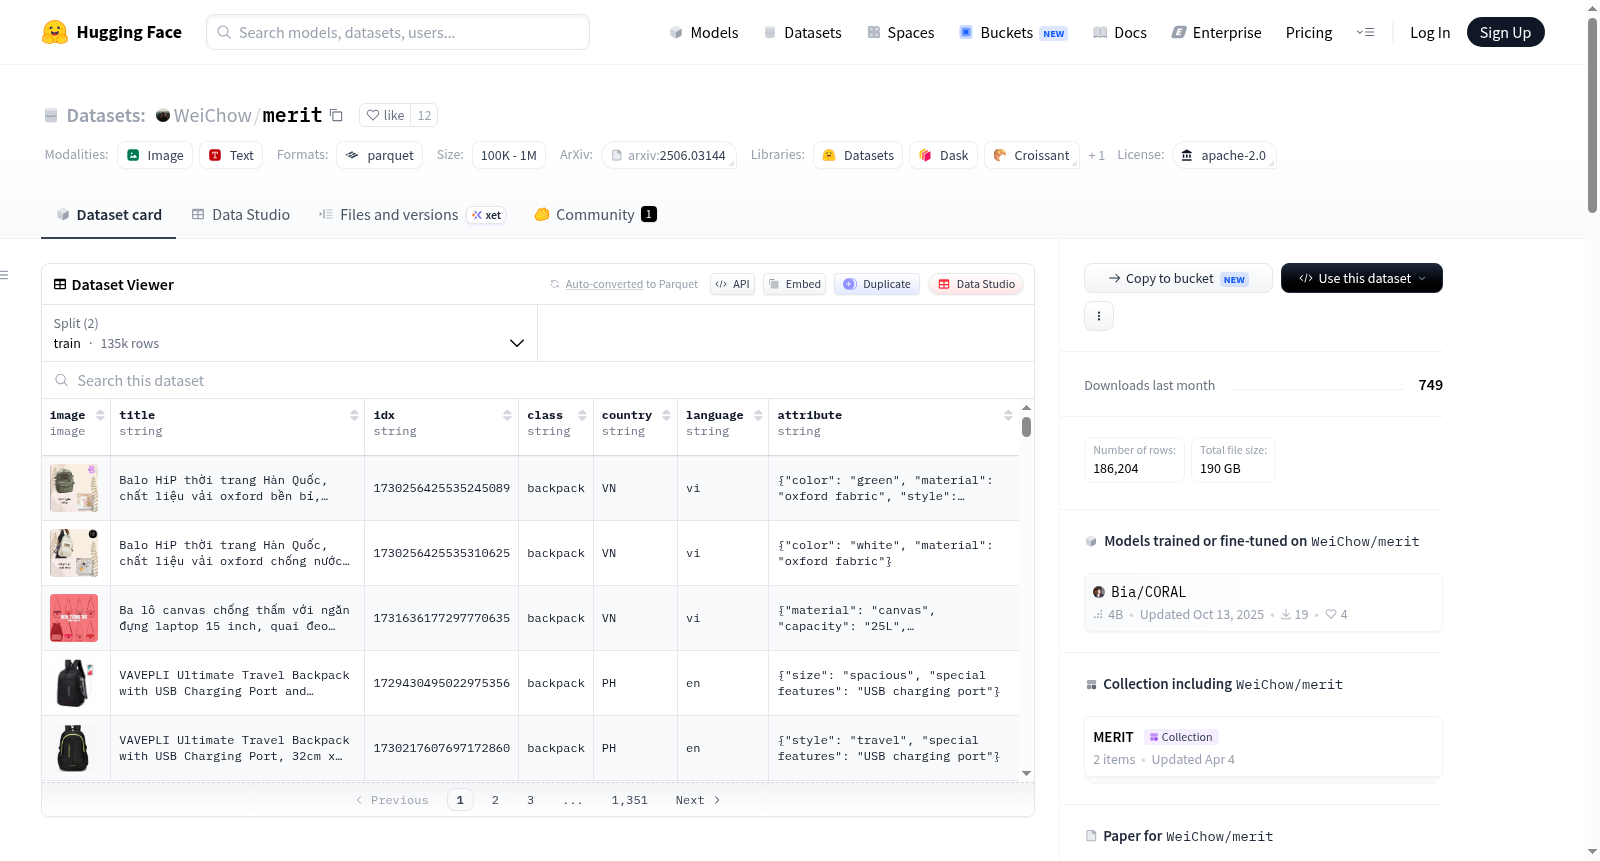The image size is (1600, 861).
Task: Go to Models in the top navigation
Action: pyautogui.click(x=704, y=33)
